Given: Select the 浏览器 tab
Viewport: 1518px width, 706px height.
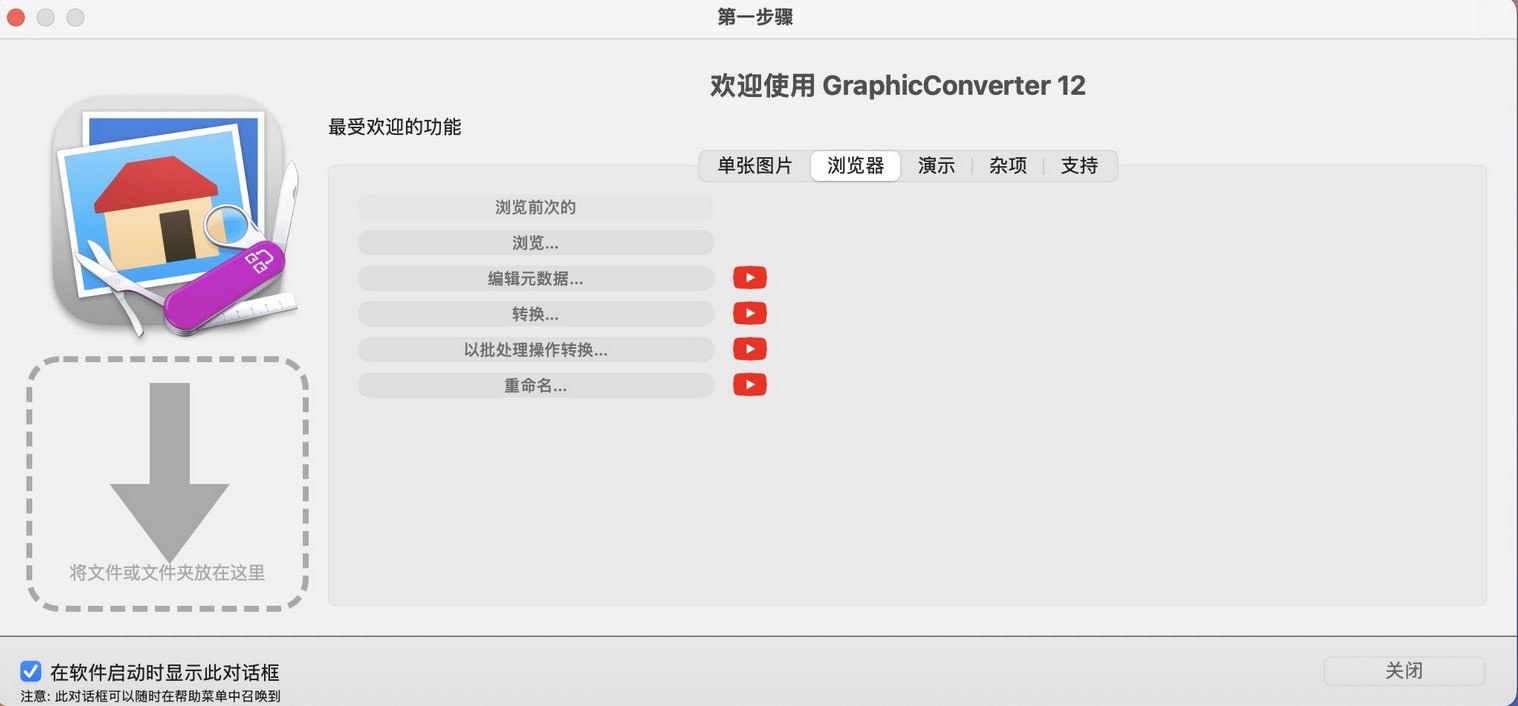Looking at the screenshot, I should click(x=856, y=166).
